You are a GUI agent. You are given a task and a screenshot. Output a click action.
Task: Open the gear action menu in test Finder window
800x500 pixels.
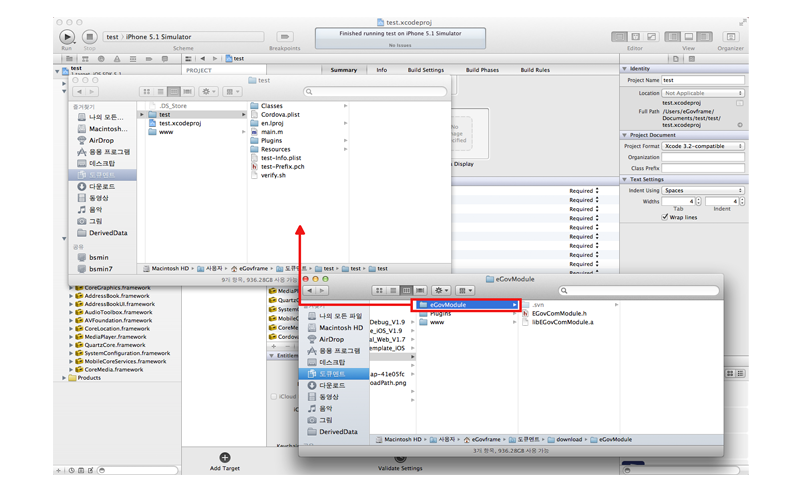point(208,92)
